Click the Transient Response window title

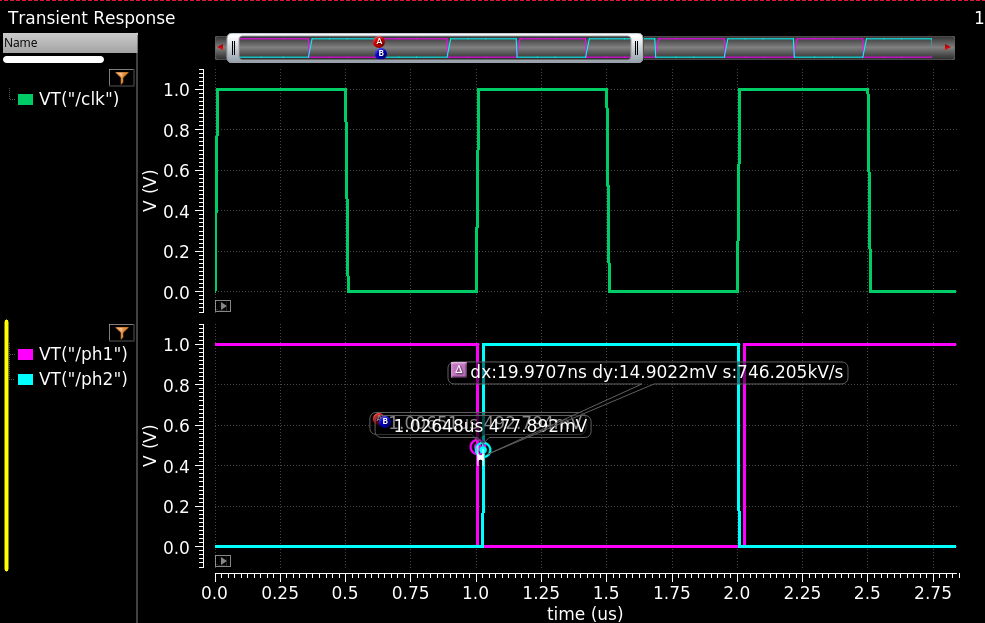pos(91,18)
